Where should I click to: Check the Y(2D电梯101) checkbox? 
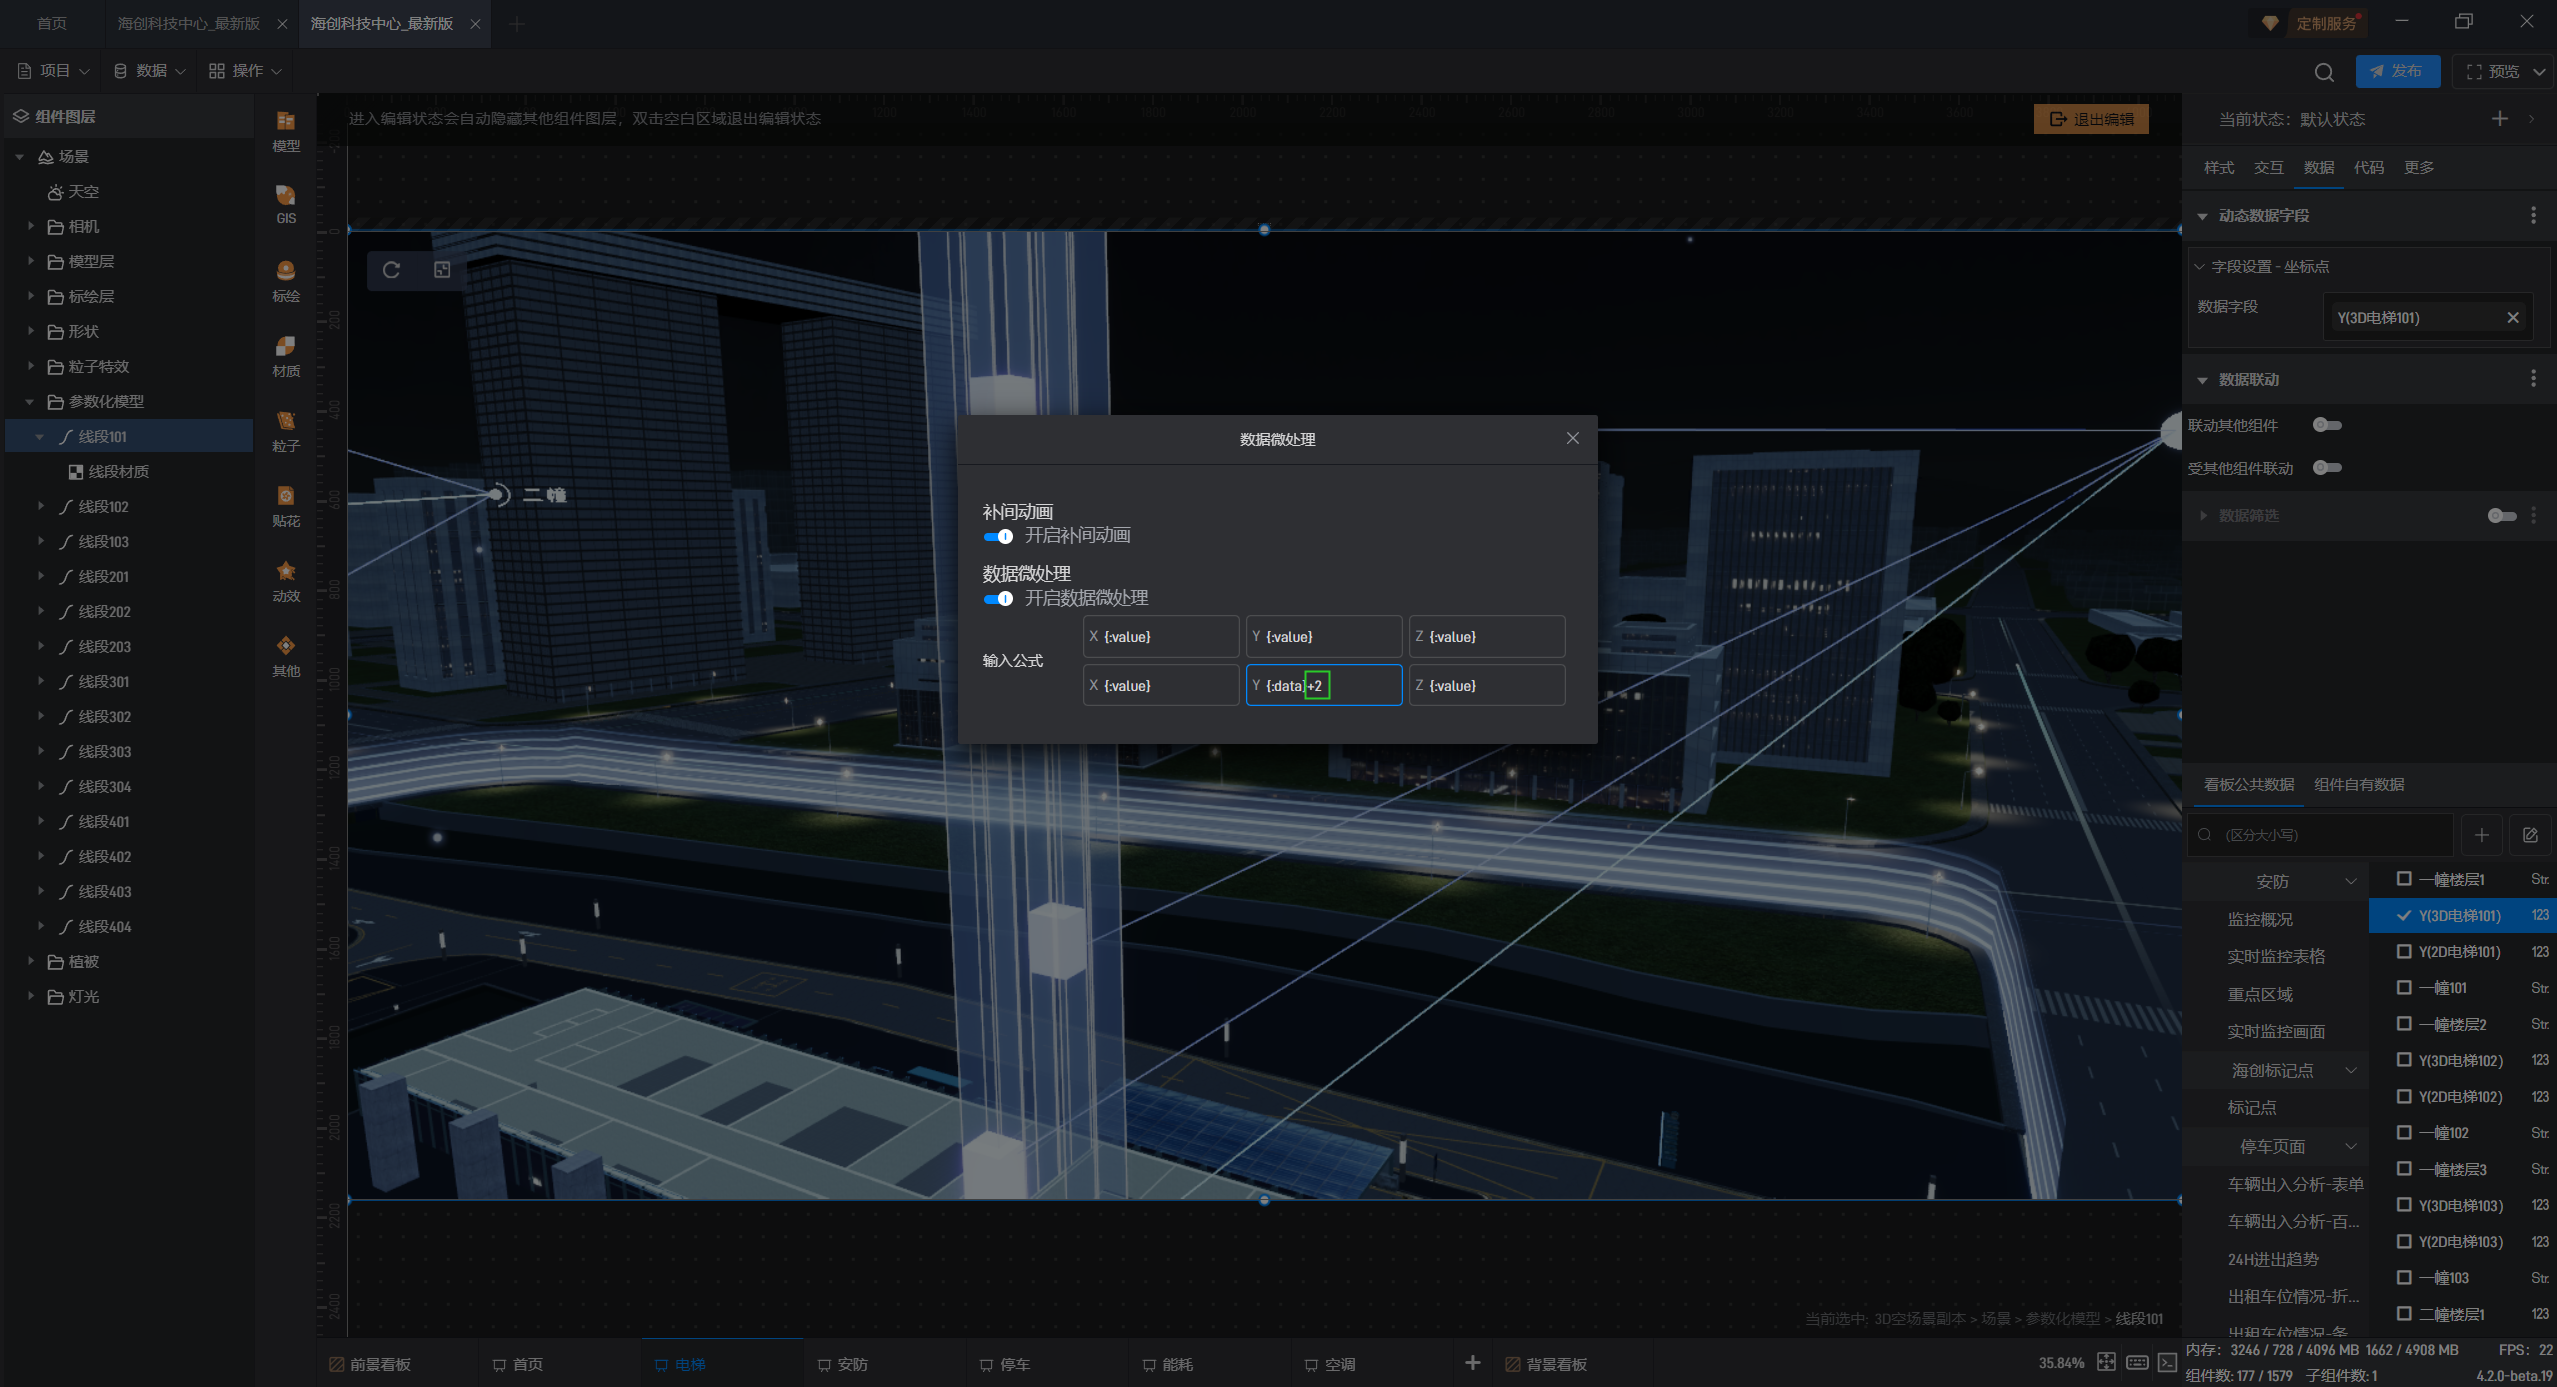(x=2404, y=951)
